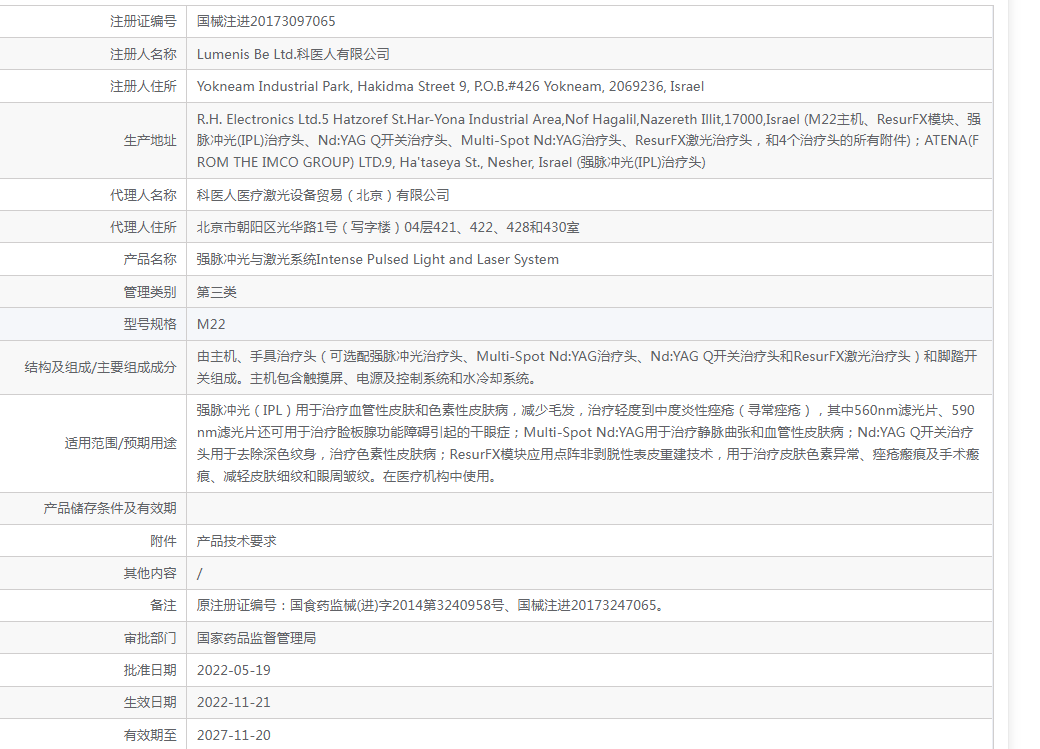1040x749 pixels.
Task: Select approval department 国家药品监督管理局
Action: 257,638
